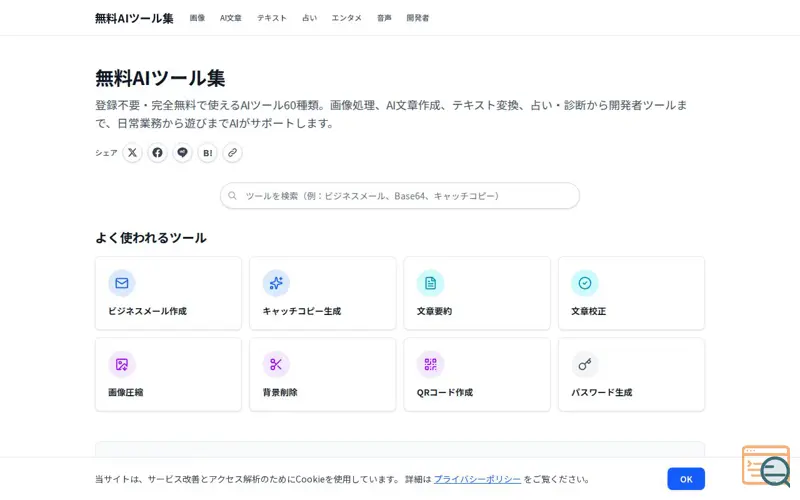Open the 画像圧縮 tool card
The width and height of the screenshot is (800, 500).
click(168, 374)
